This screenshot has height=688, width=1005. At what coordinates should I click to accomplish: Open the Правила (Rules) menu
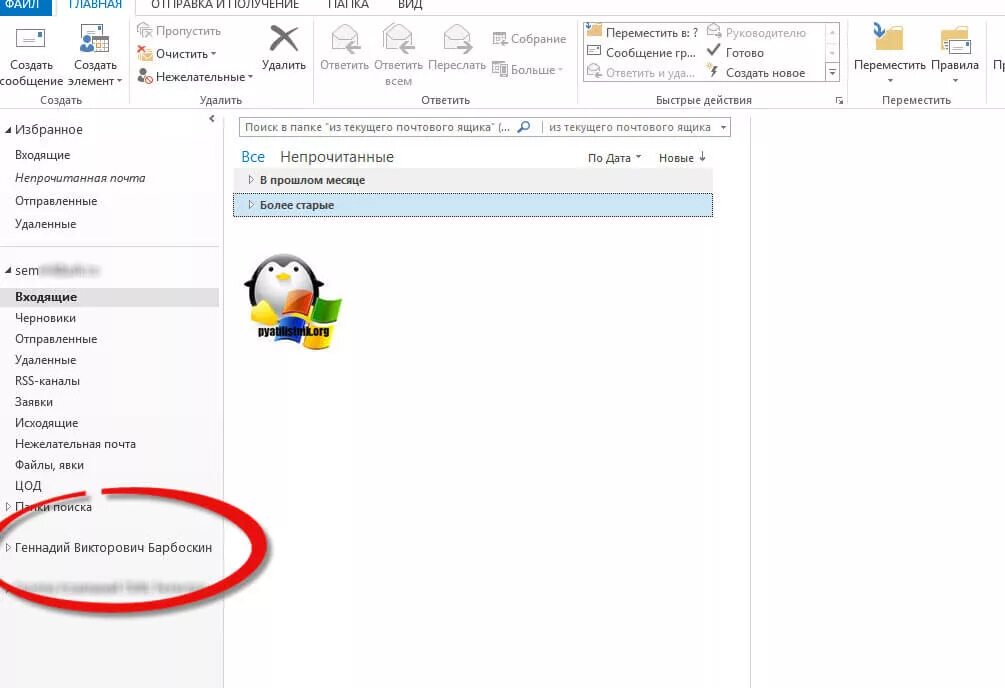(x=955, y=55)
